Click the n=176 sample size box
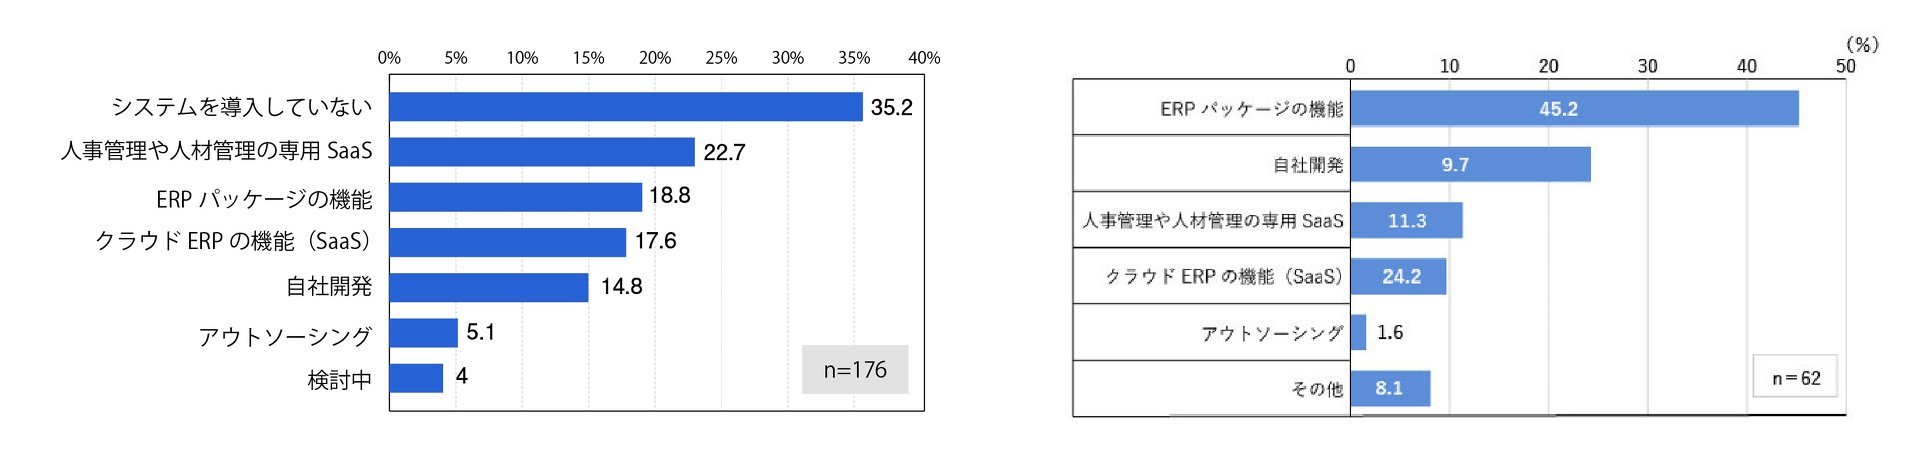Screen dimensions: 1920x463 [855, 370]
